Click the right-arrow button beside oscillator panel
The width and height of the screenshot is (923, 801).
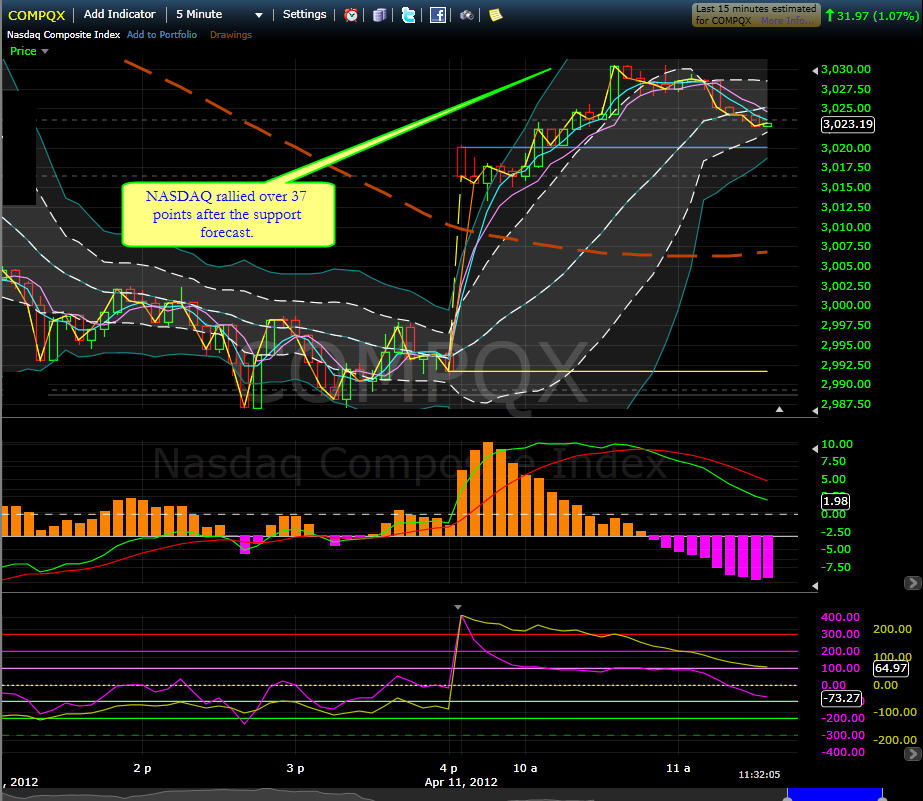tap(912, 753)
